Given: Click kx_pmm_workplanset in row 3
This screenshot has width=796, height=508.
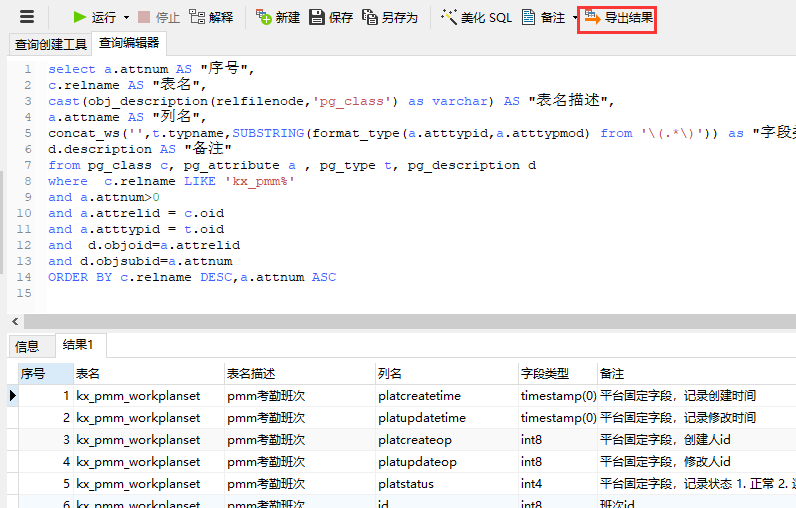Looking at the screenshot, I should coord(149,439).
